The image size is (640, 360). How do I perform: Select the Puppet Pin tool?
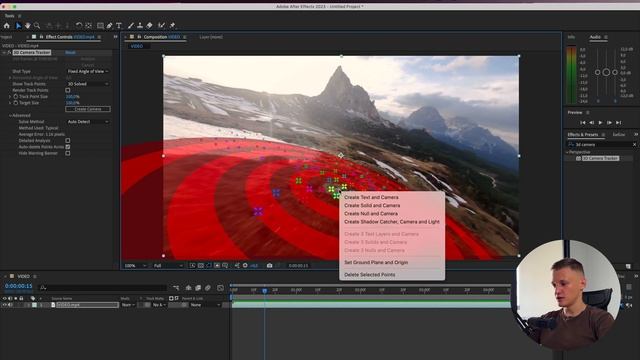click(x=172, y=26)
